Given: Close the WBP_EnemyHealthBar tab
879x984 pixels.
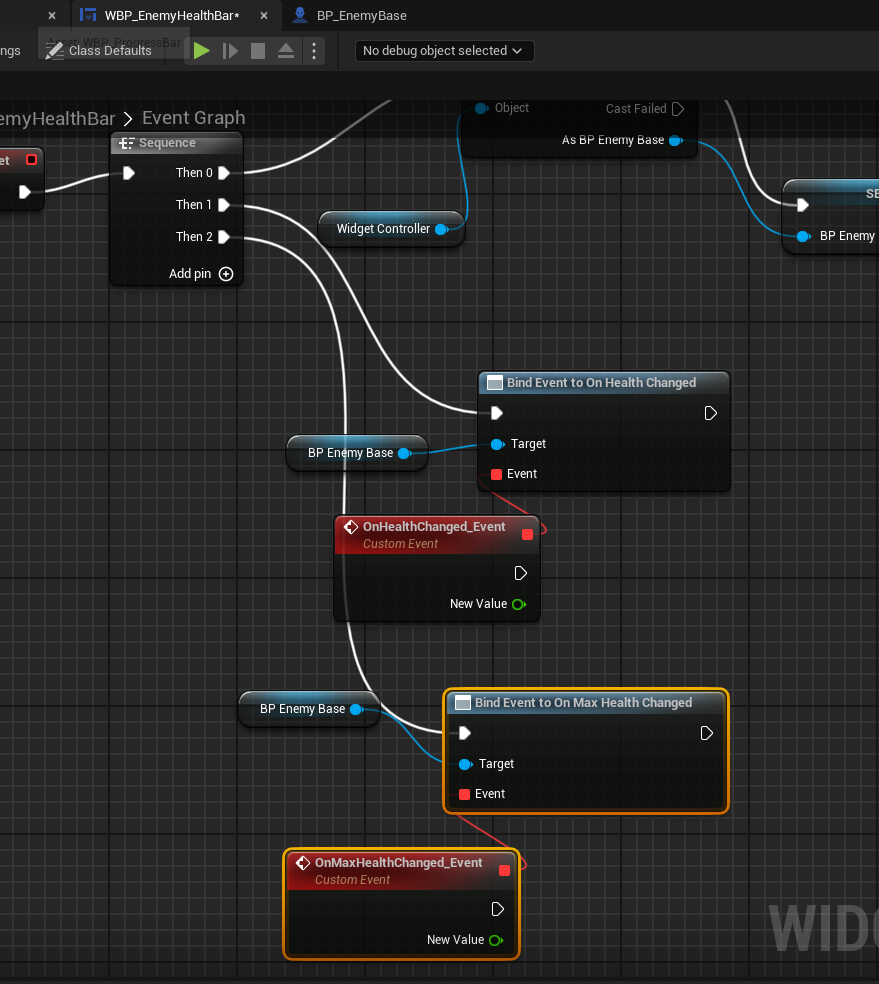Looking at the screenshot, I should [264, 16].
